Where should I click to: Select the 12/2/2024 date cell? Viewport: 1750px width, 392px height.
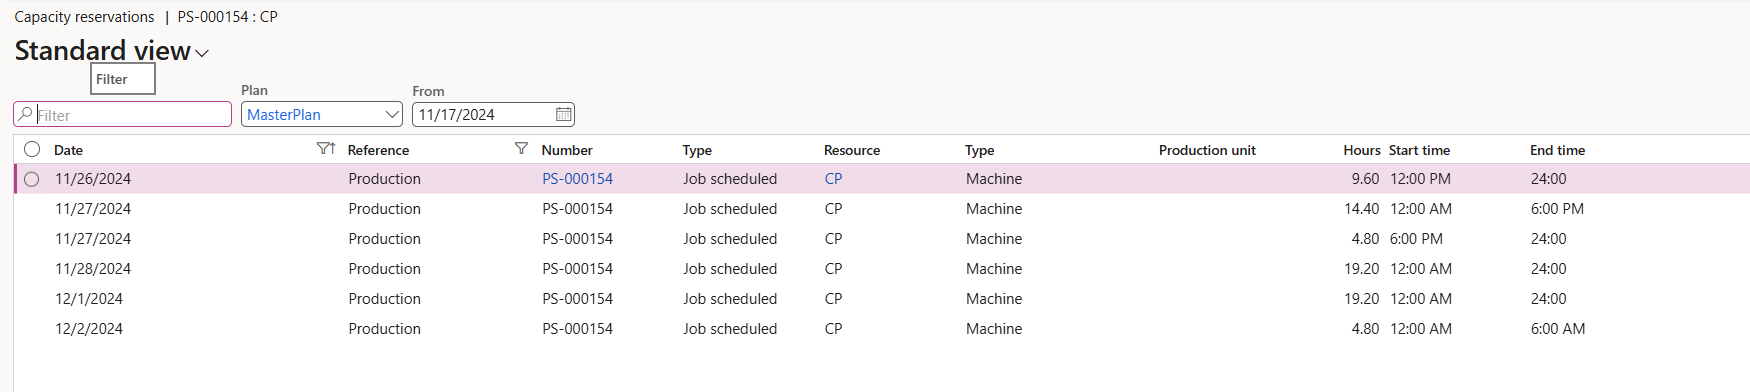coord(89,329)
